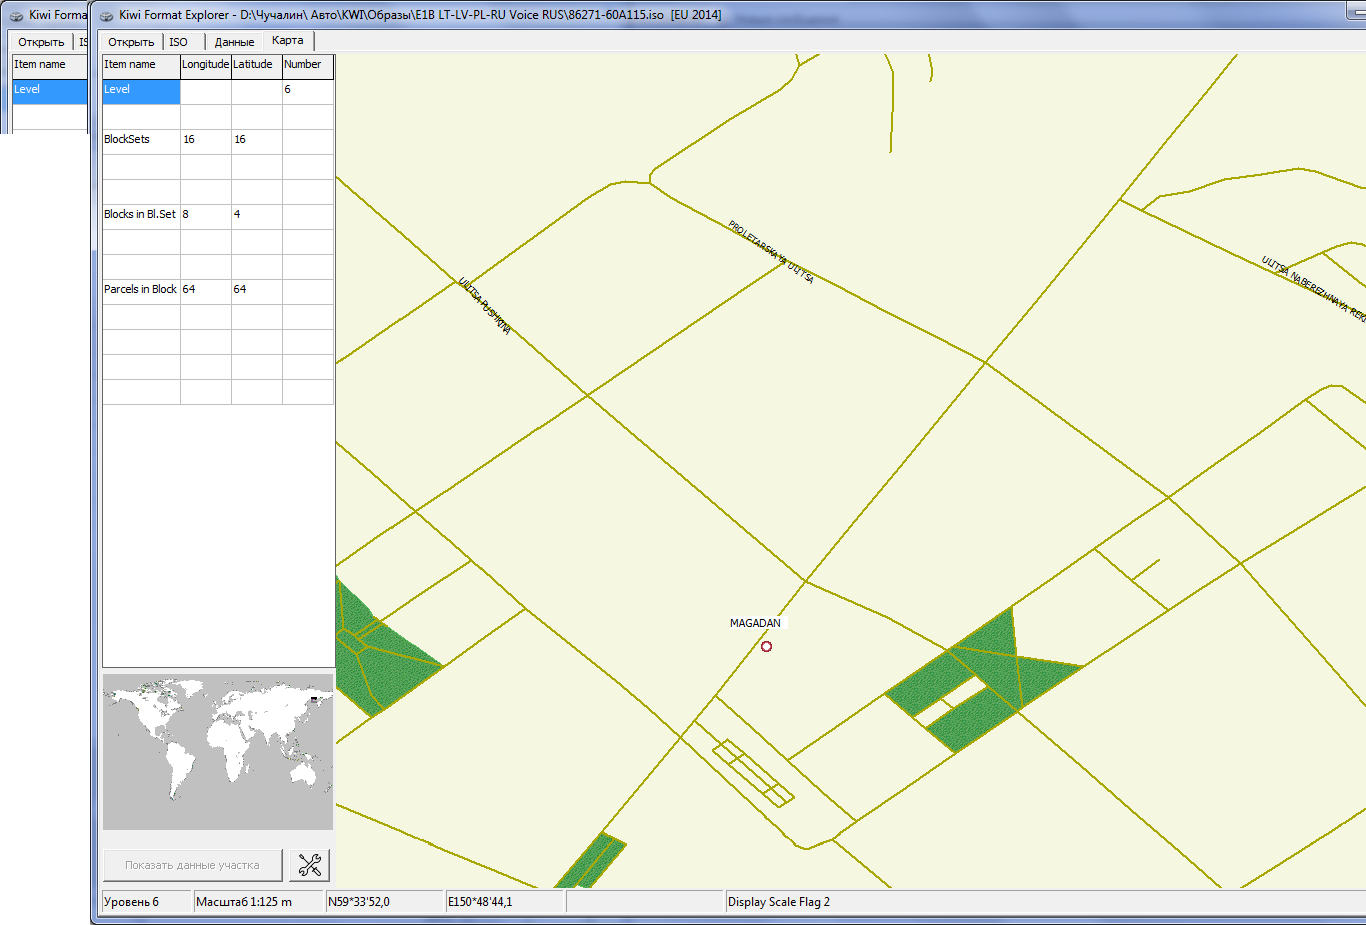Click the Открыть tab in the front window
Screen dimensions: 1366x925
click(131, 42)
